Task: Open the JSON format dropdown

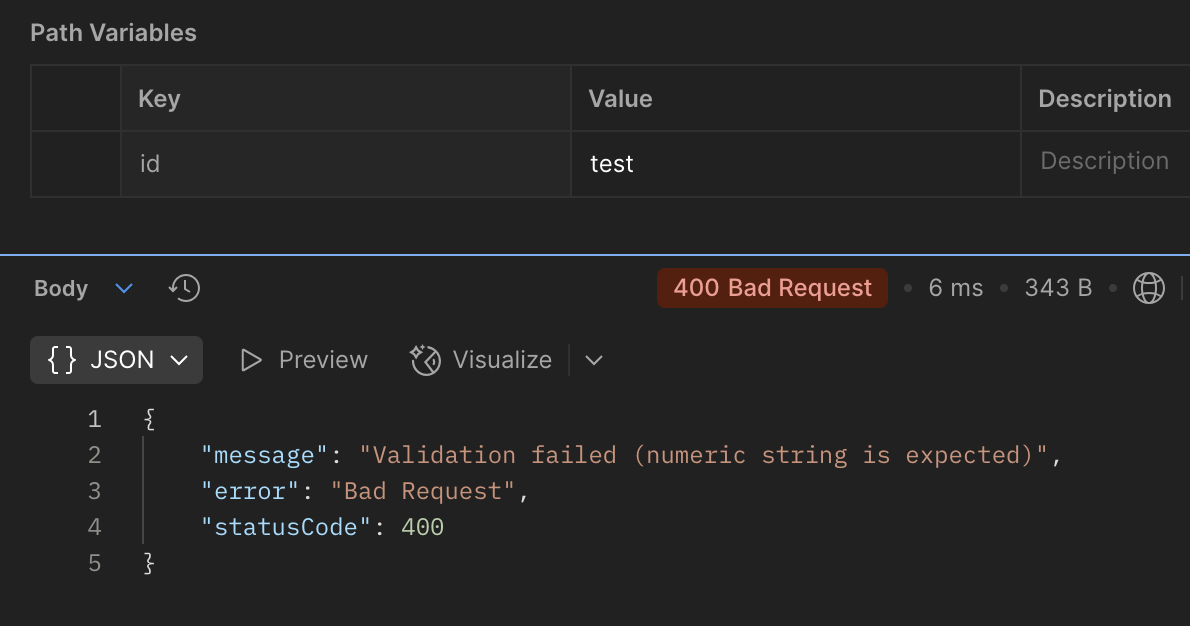Action: 180,360
